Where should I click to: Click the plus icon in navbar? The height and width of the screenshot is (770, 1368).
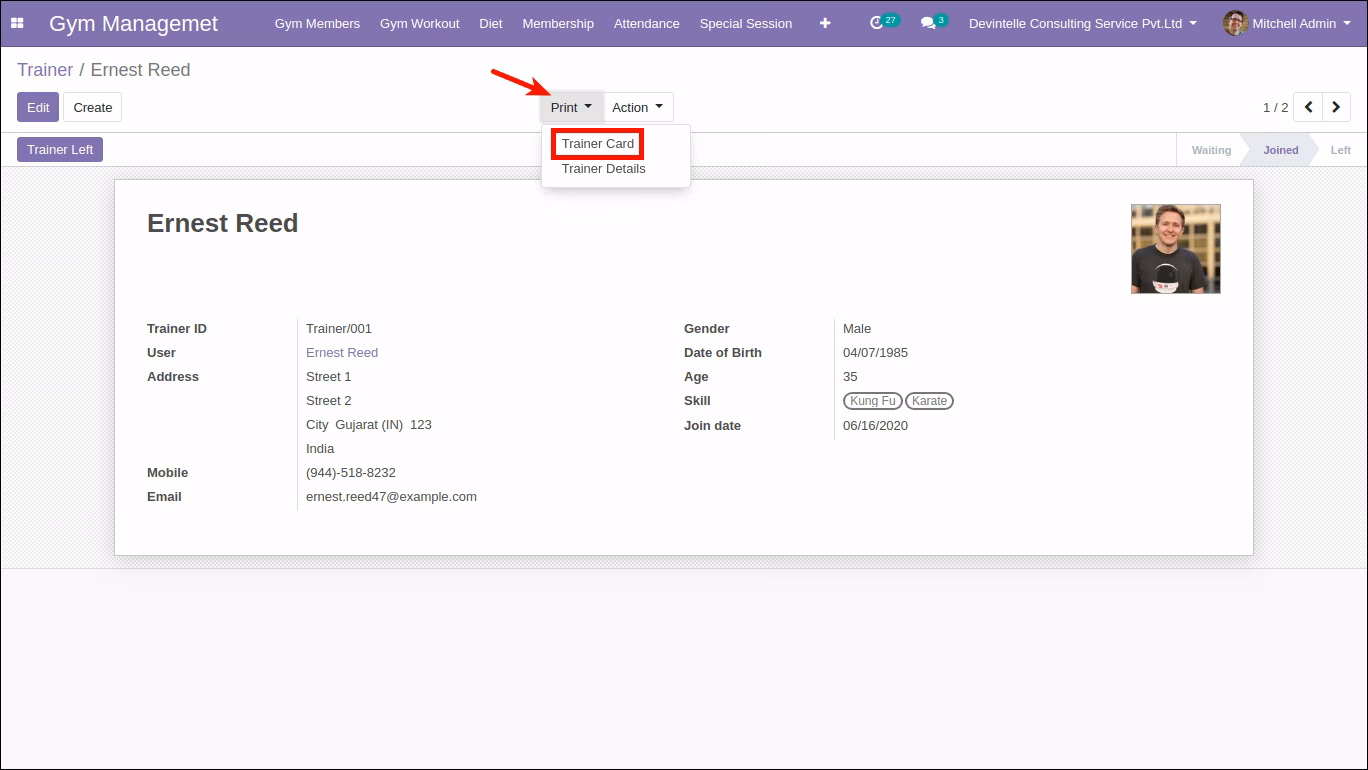click(x=825, y=23)
